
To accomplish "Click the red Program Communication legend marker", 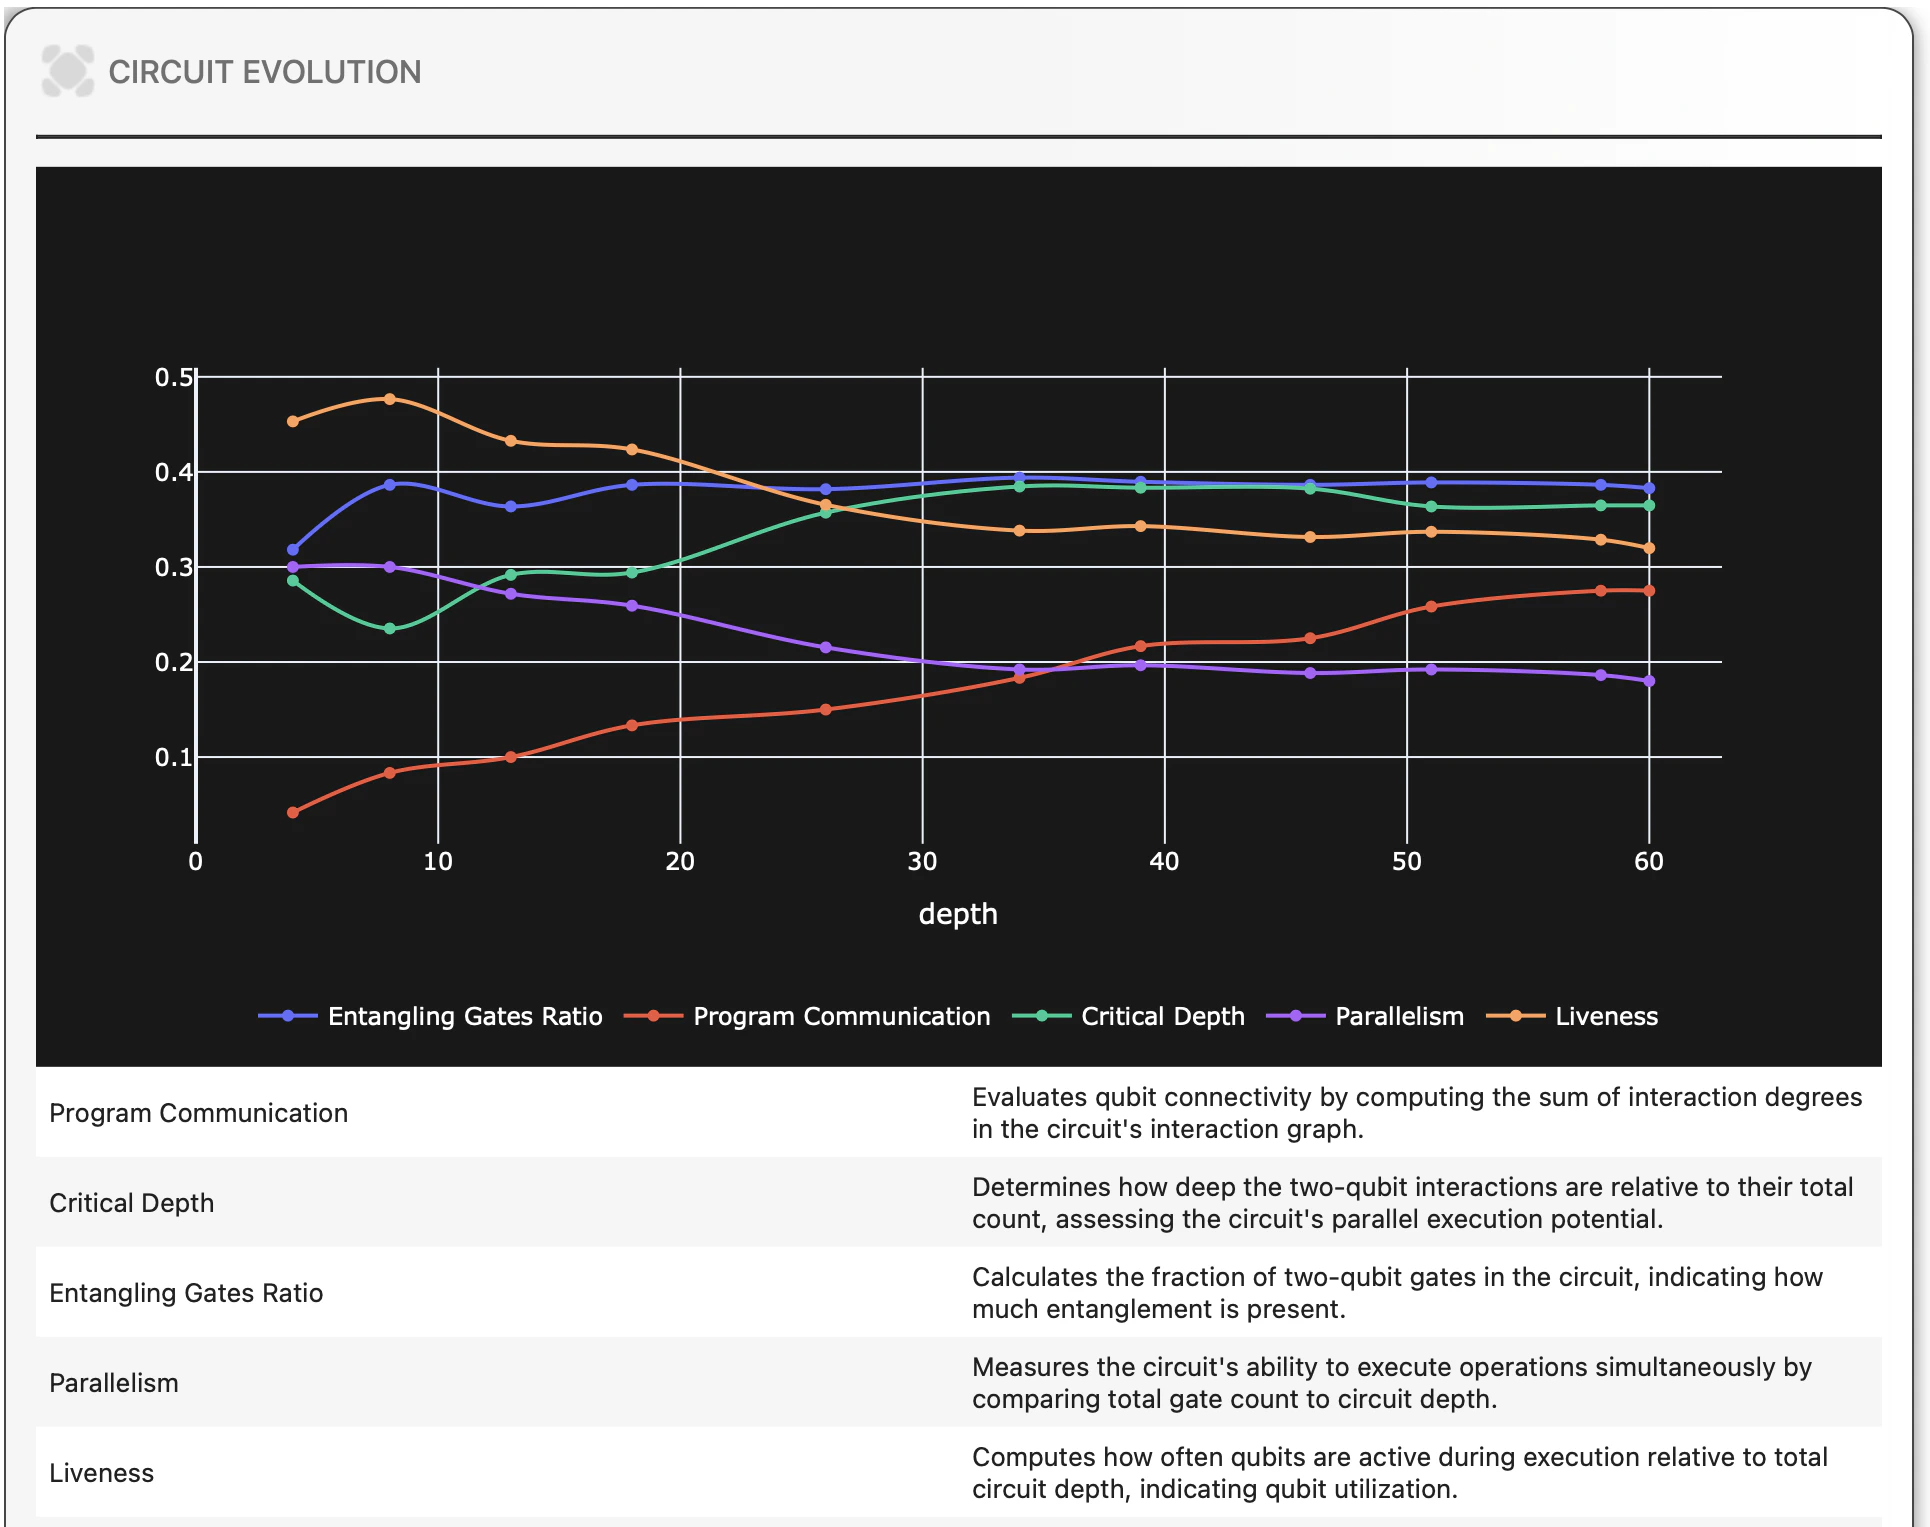I will click(653, 1016).
